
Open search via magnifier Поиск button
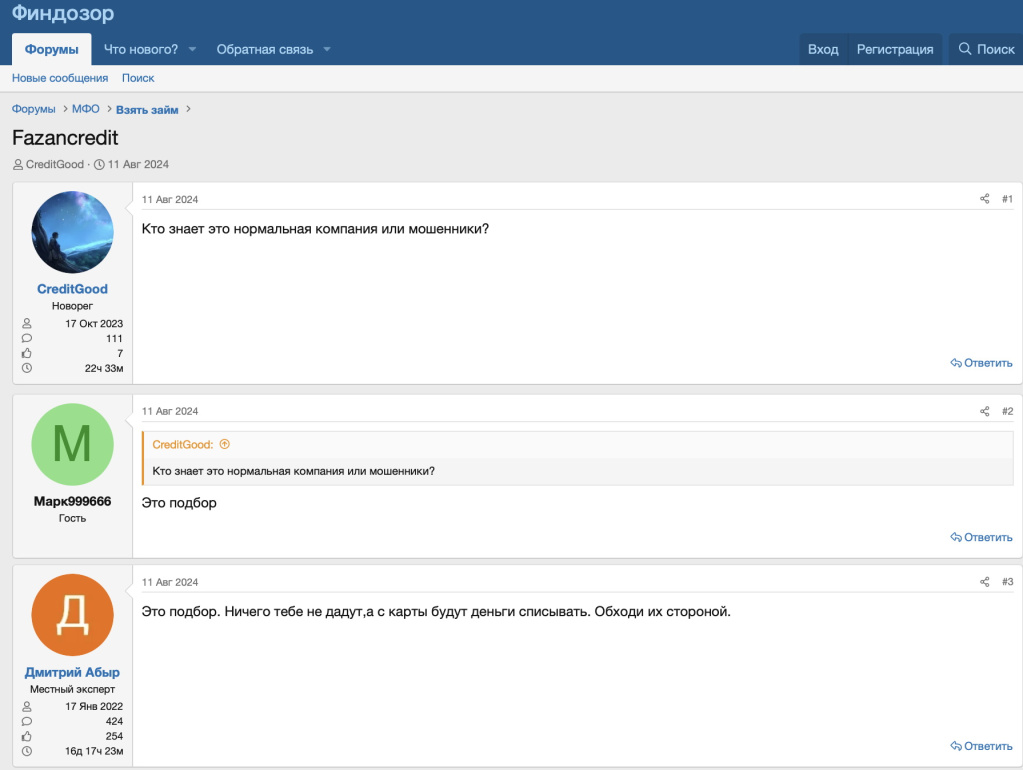986,49
